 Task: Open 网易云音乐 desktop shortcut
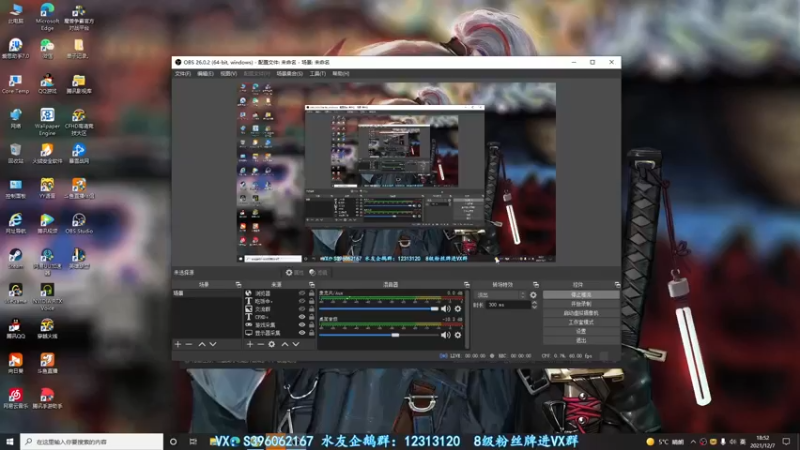pos(15,398)
